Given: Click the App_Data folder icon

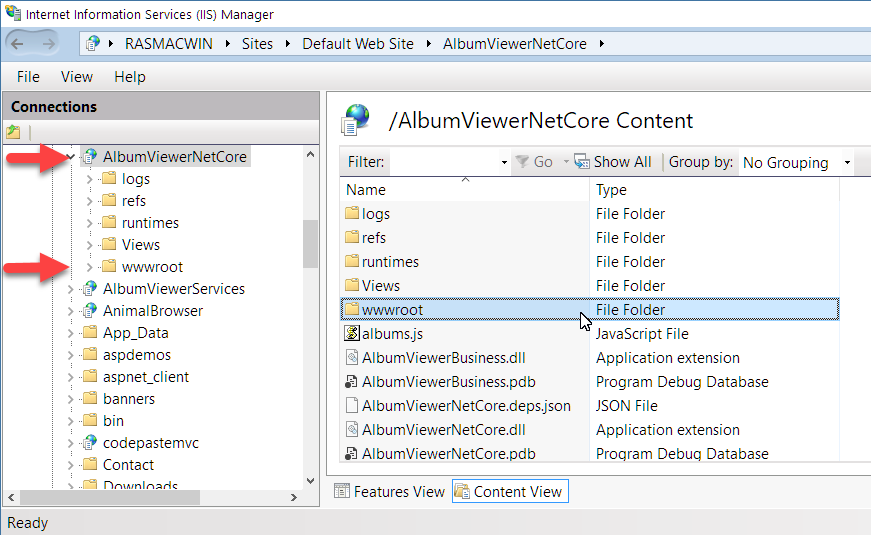Looking at the screenshot, I should (90, 332).
